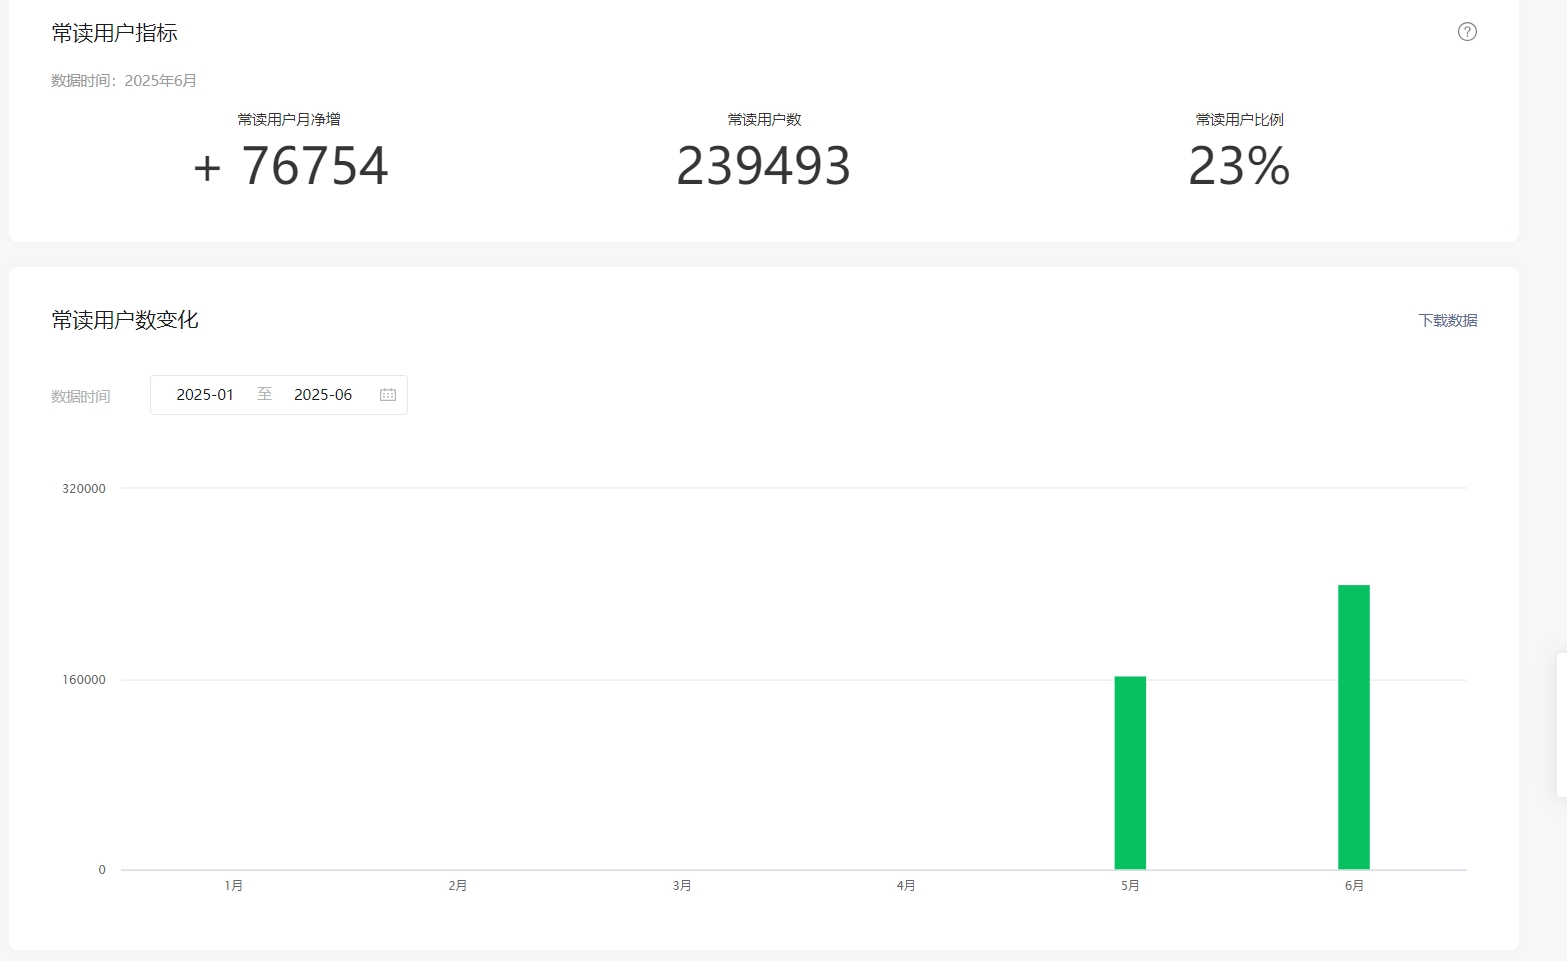
Task: Select the 1月 x-axis label
Action: point(234,886)
